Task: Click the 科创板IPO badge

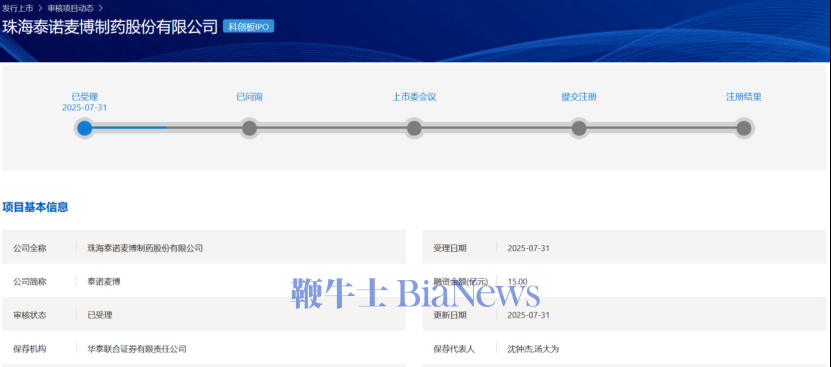Action: [x=249, y=27]
